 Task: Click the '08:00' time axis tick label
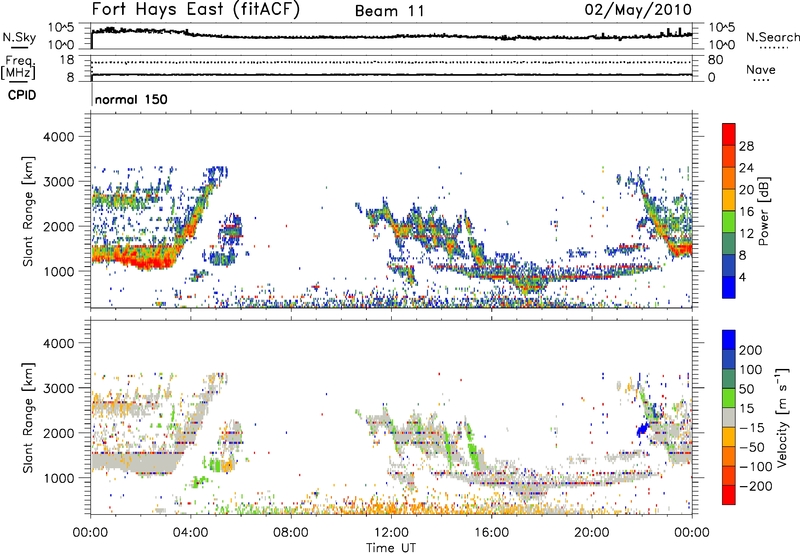point(291,533)
